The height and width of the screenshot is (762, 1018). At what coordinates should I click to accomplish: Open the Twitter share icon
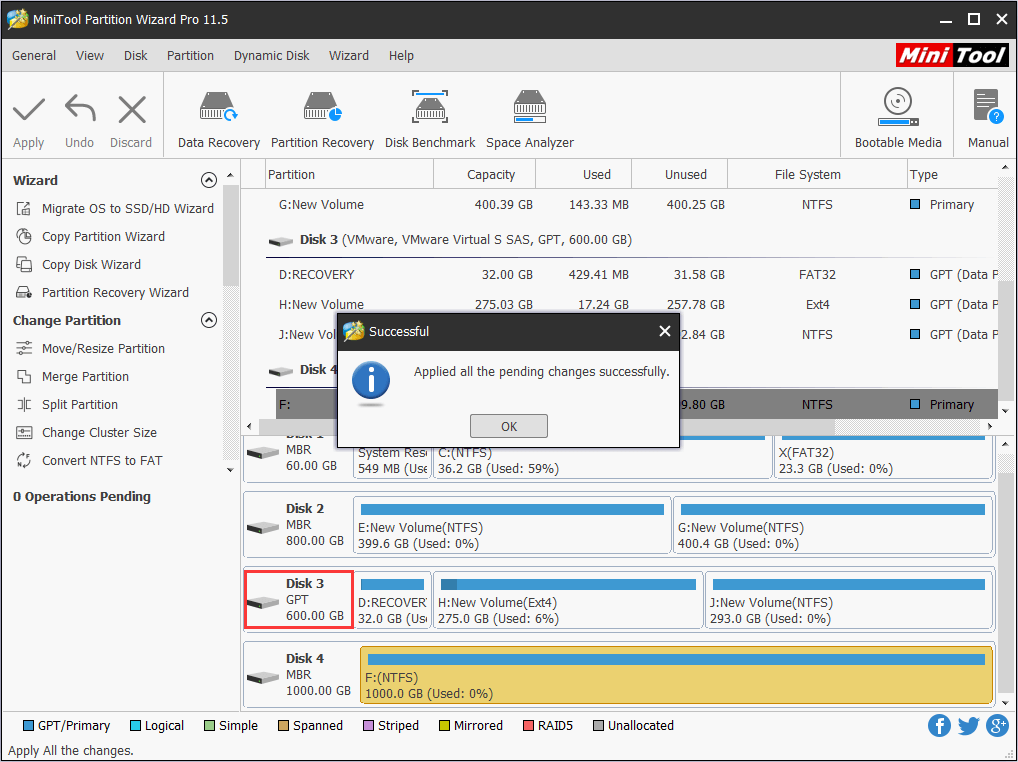pos(968,725)
